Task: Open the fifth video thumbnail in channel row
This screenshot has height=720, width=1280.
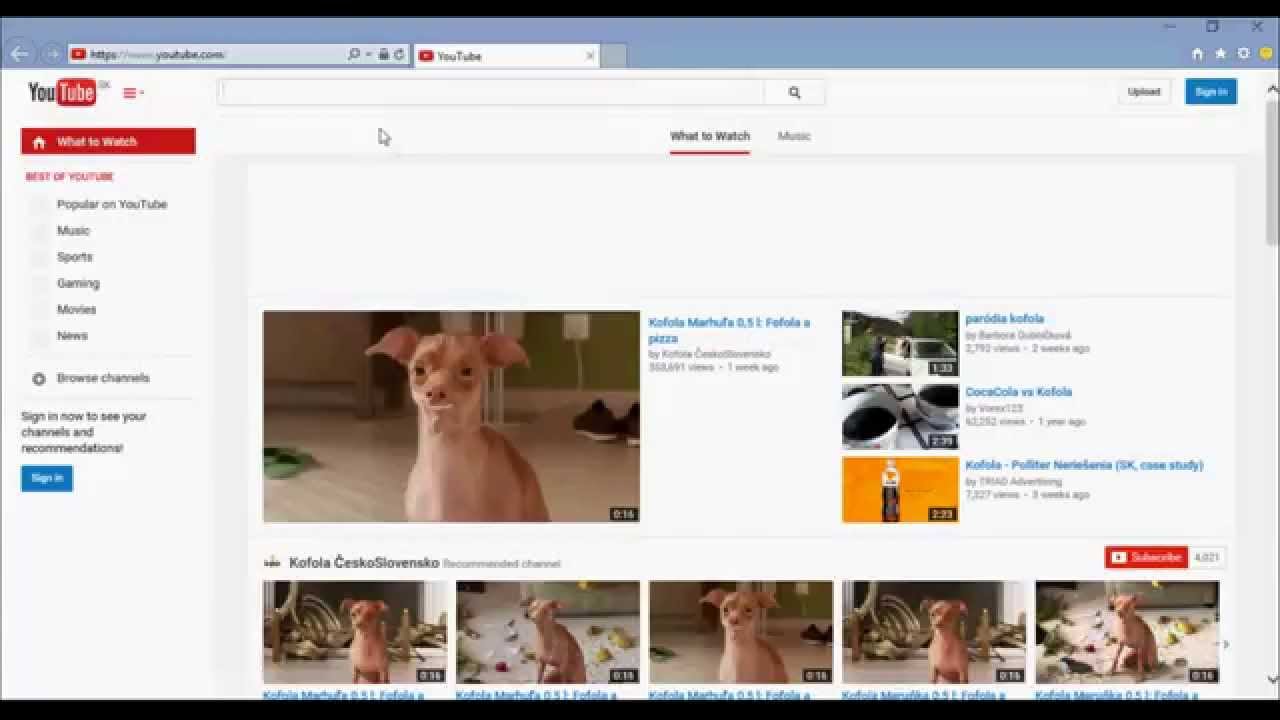Action: 1127,632
